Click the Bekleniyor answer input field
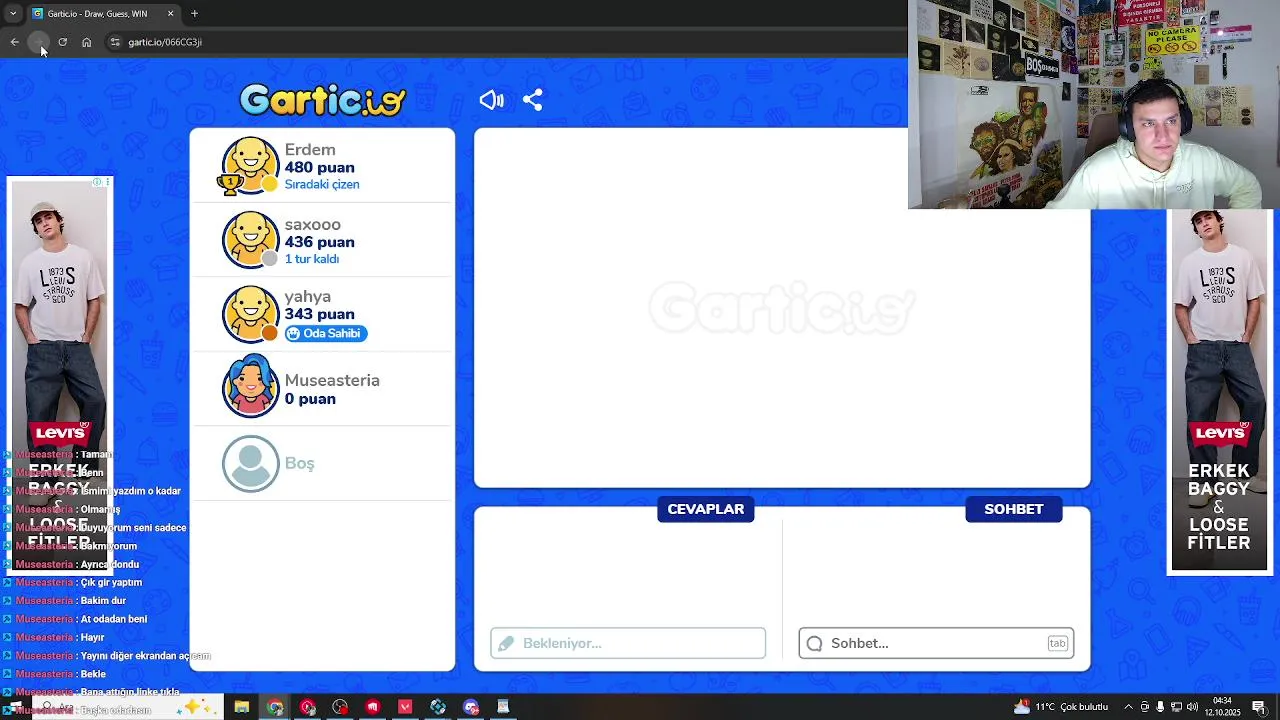 628,643
